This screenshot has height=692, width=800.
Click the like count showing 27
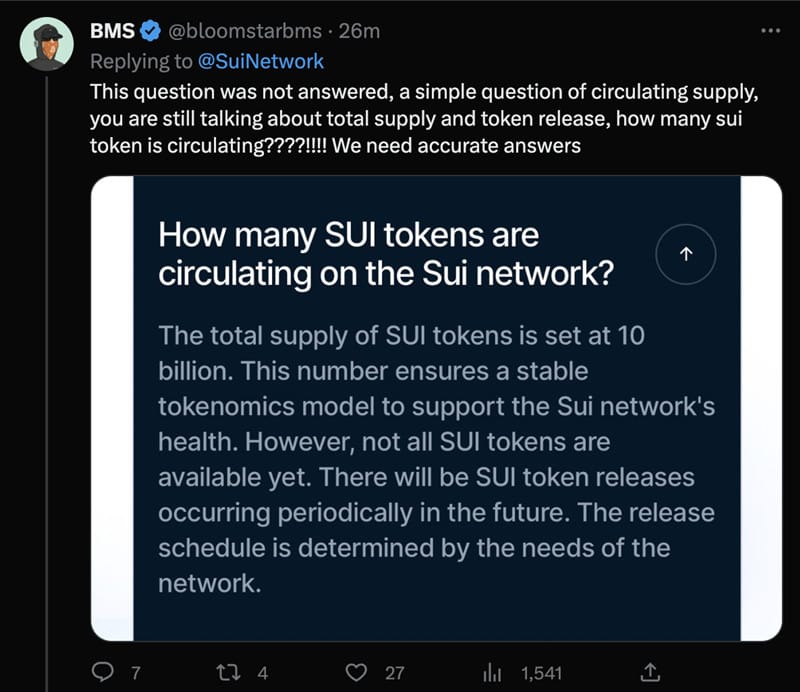click(x=394, y=673)
